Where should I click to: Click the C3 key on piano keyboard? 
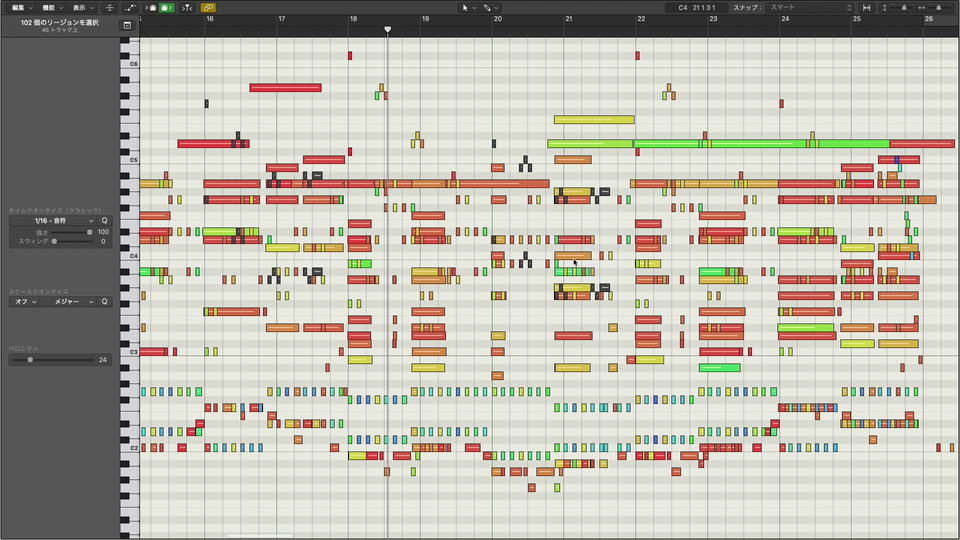(x=130, y=352)
